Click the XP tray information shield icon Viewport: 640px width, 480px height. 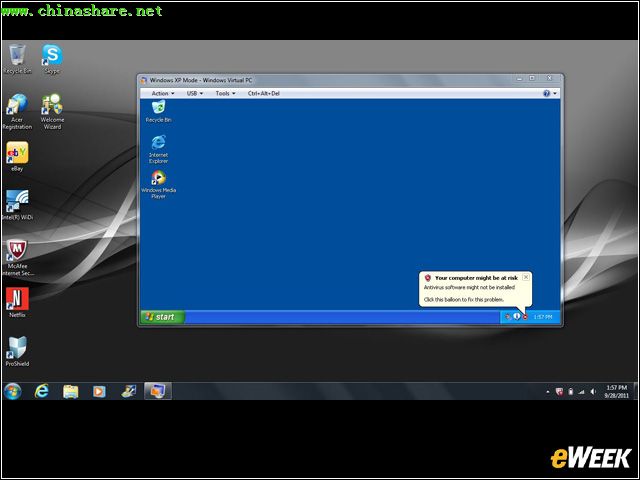pos(517,316)
